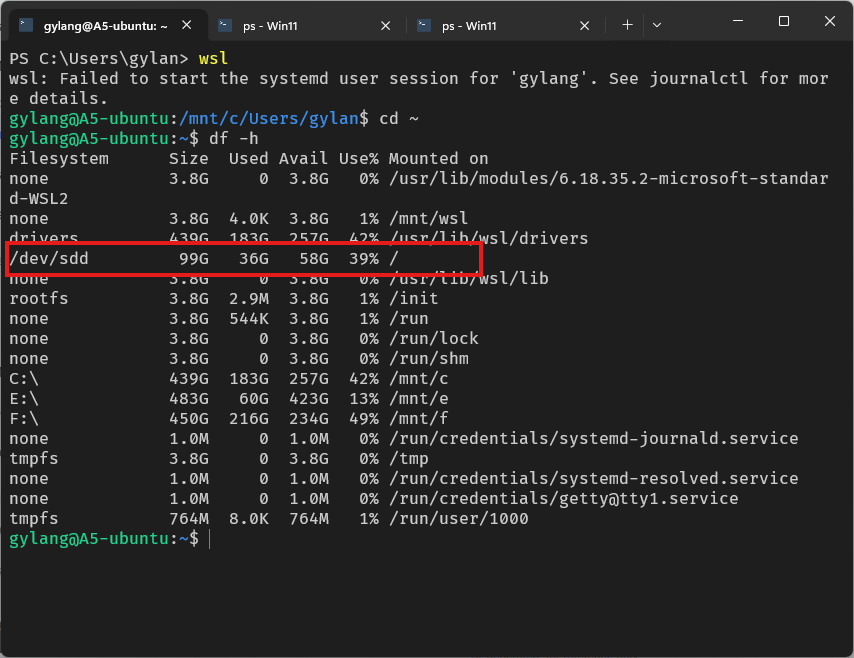The image size is (854, 658).
Task: Click the '/mnt/c/Users/gylan' path in prompt
Action: pyautogui.click(x=269, y=118)
